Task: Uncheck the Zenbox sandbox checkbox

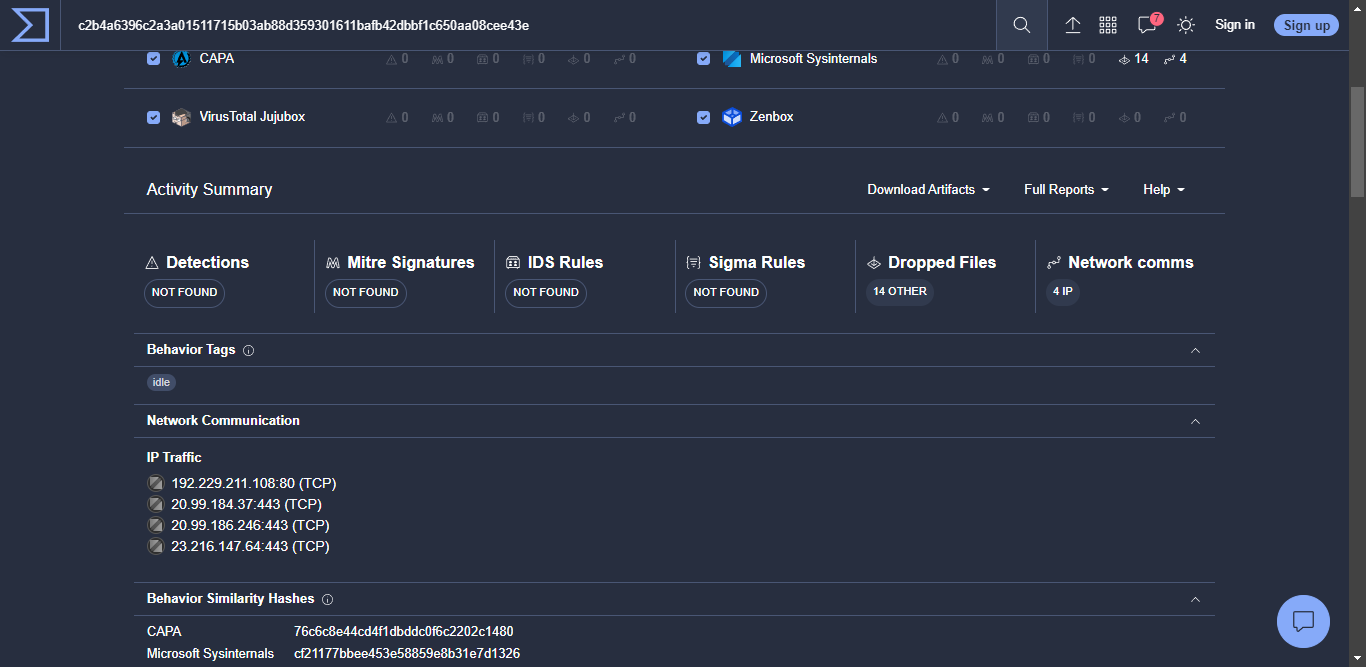Action: [x=704, y=117]
